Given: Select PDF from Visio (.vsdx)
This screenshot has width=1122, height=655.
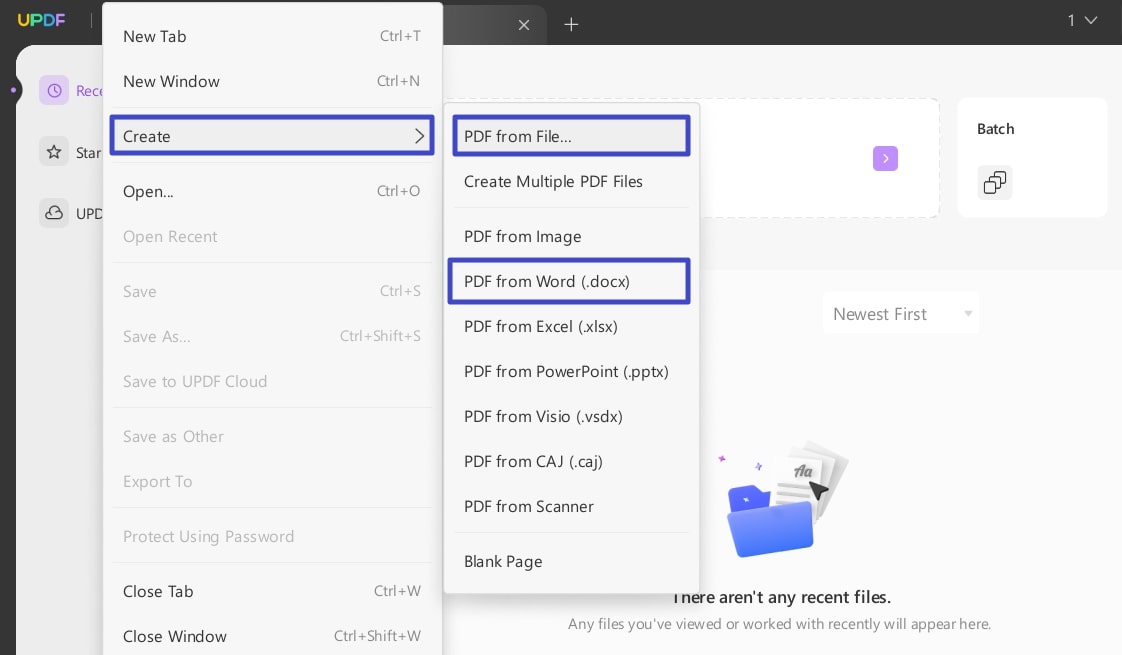Looking at the screenshot, I should pyautogui.click(x=543, y=416).
